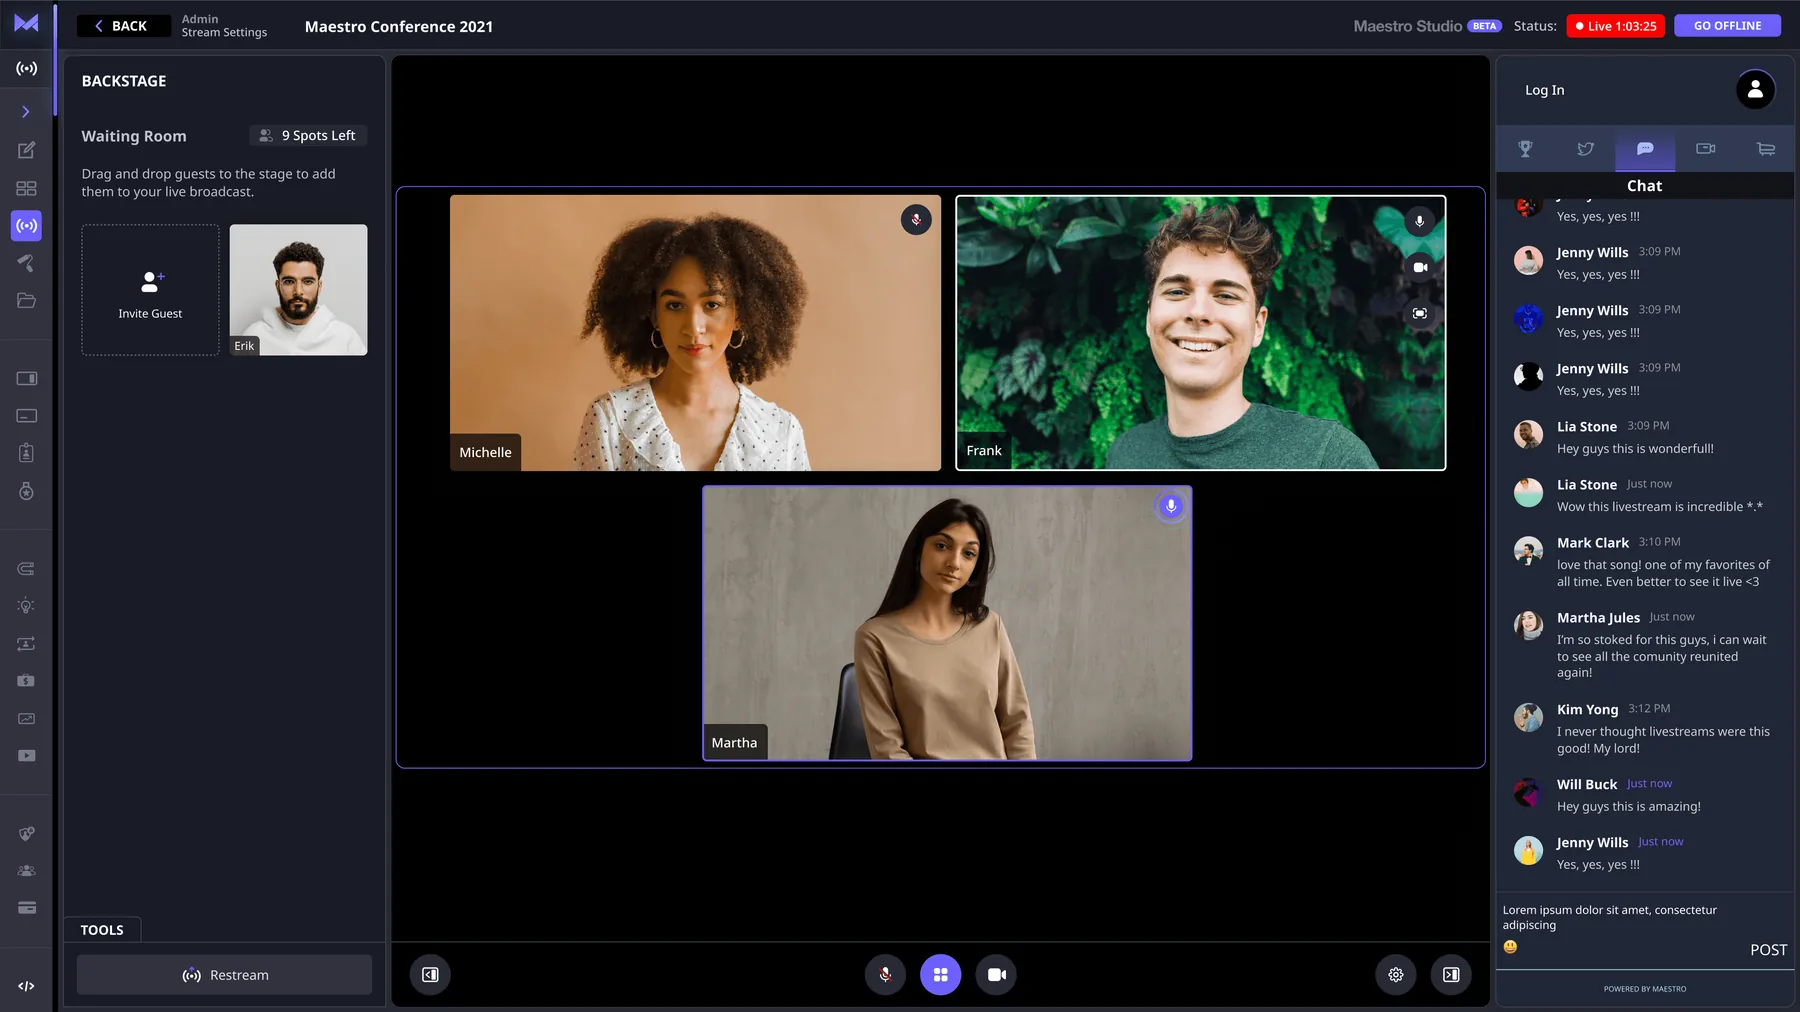Switch to the Twitter tab
Image resolution: width=1800 pixels, height=1012 pixels.
pos(1585,149)
